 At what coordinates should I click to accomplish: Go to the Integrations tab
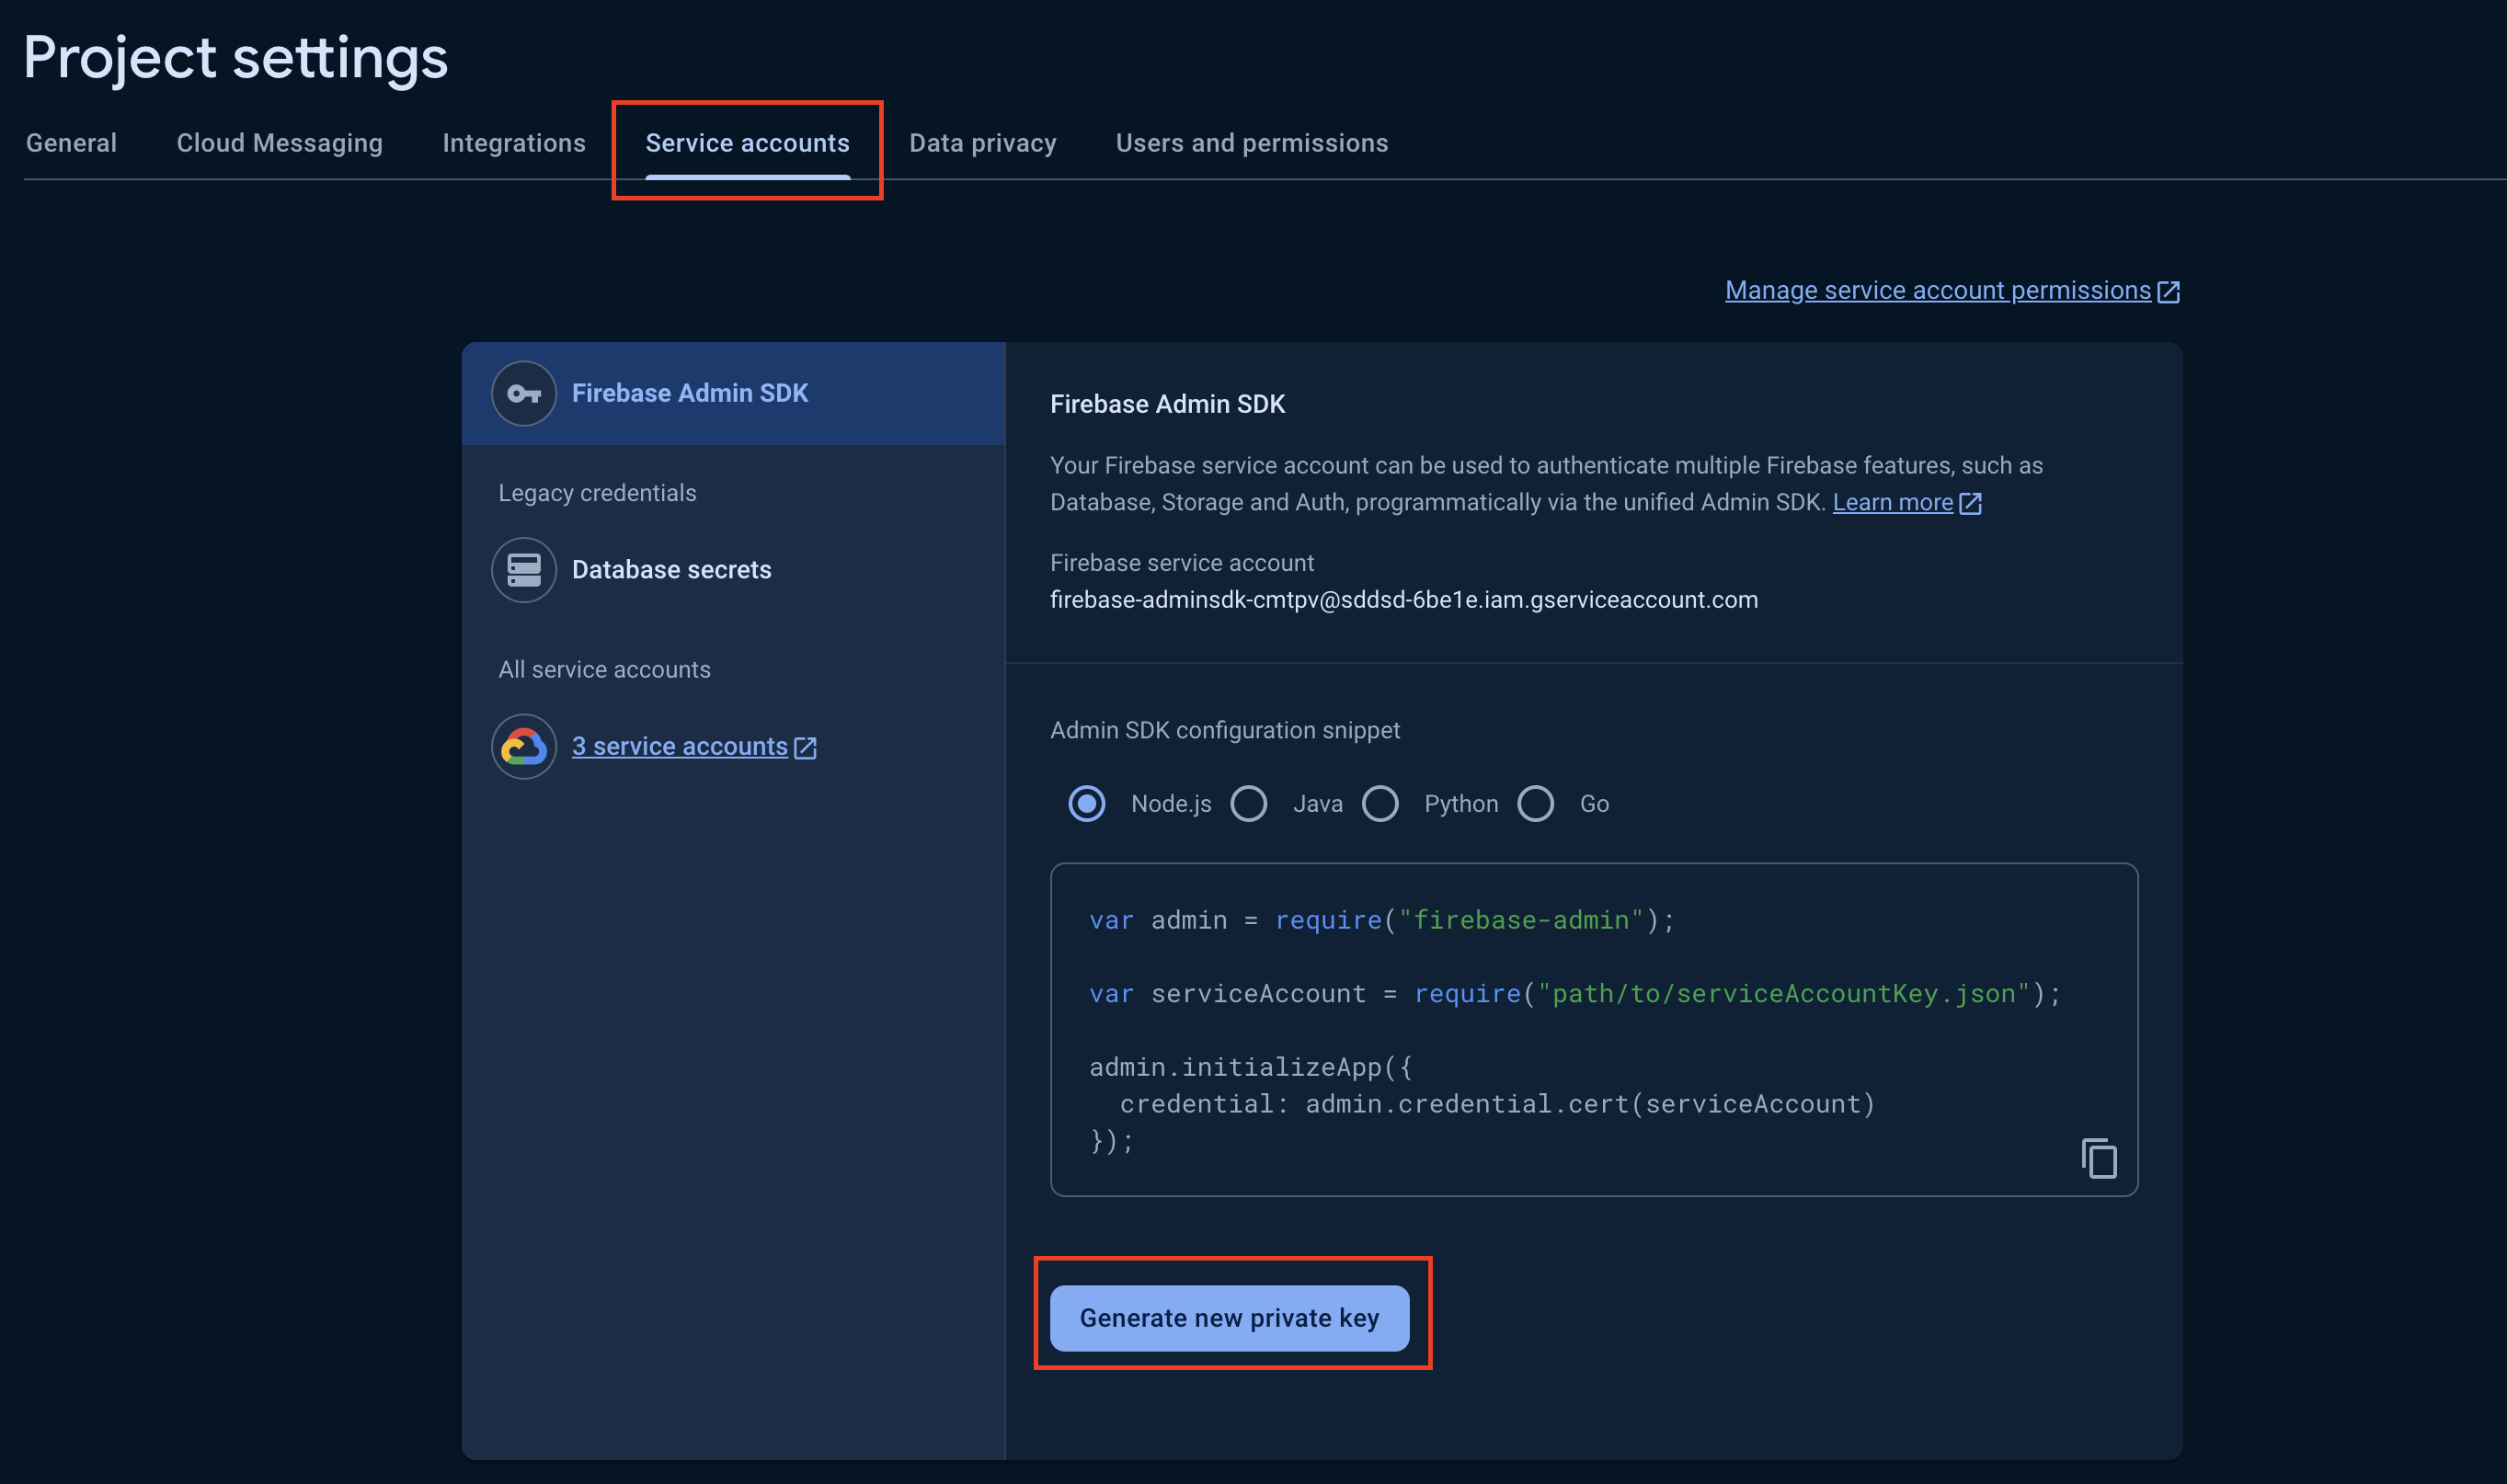click(x=514, y=143)
